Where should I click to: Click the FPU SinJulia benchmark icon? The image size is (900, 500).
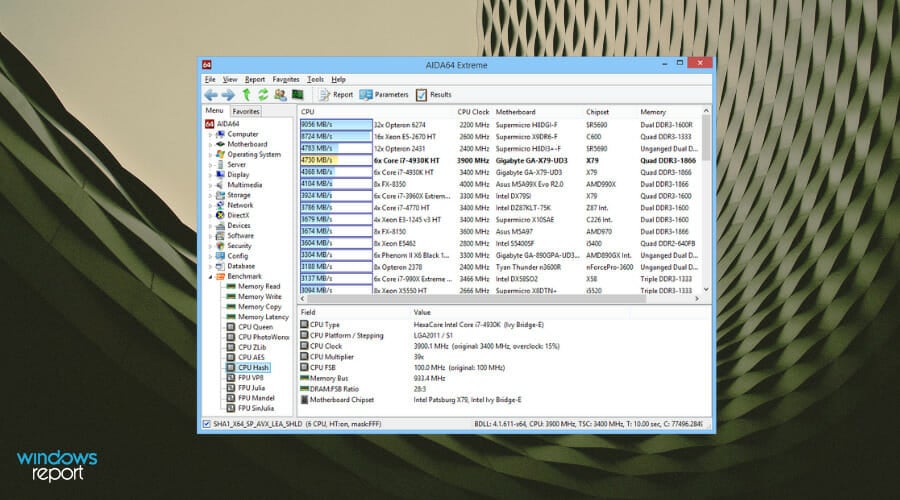231,408
